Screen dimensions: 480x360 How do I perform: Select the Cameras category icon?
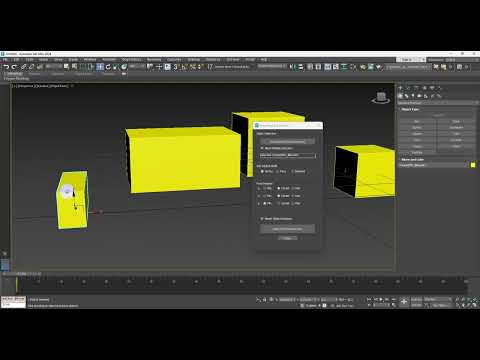click(x=419, y=96)
